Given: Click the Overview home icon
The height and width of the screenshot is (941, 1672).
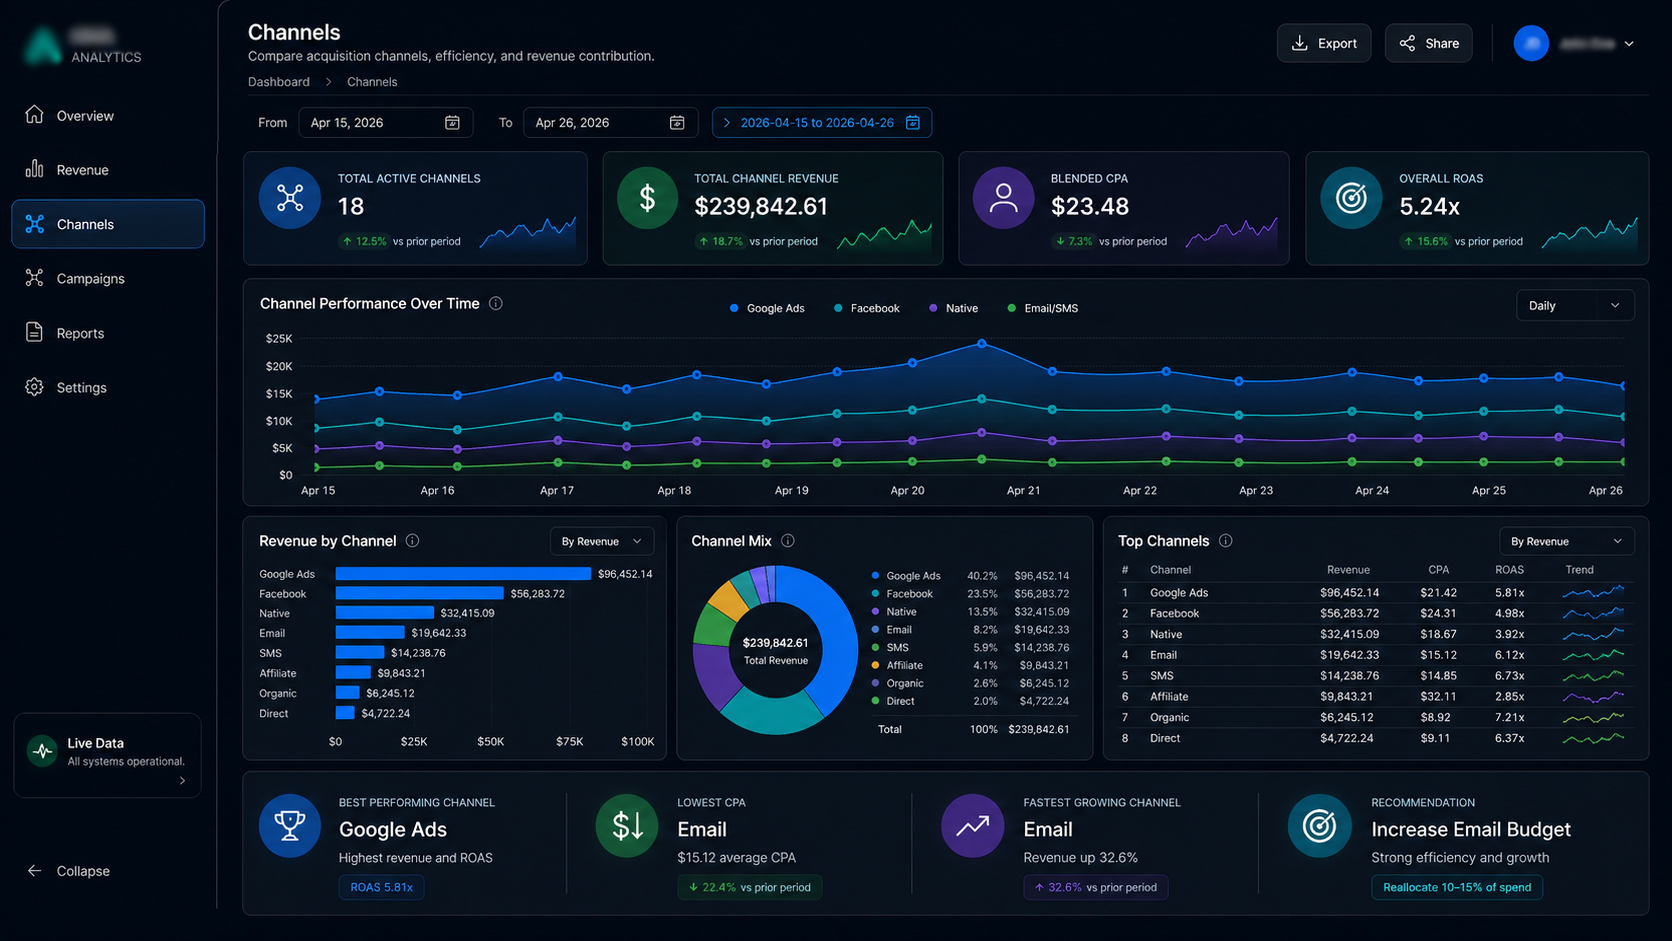Looking at the screenshot, I should point(34,115).
